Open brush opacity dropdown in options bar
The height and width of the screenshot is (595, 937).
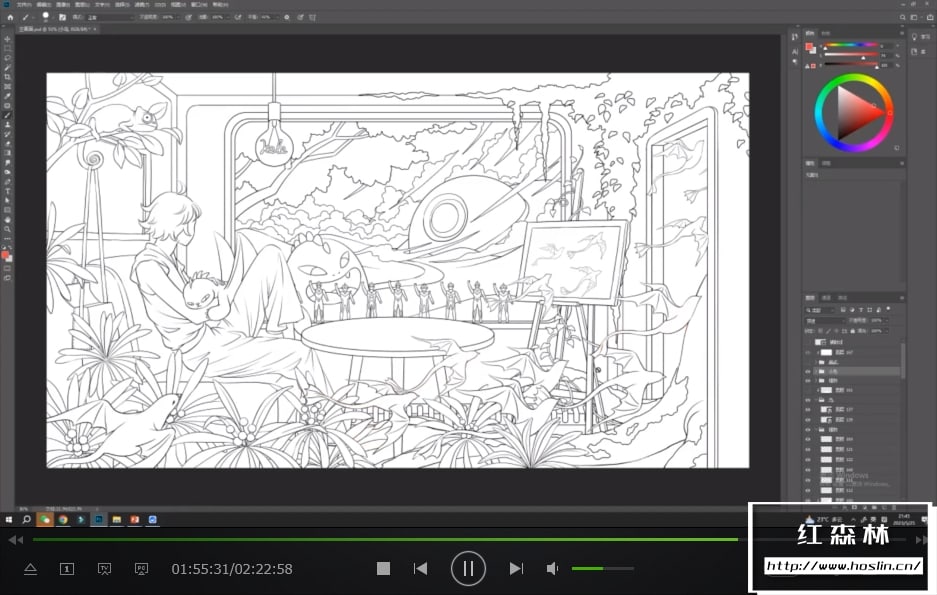click(x=170, y=17)
